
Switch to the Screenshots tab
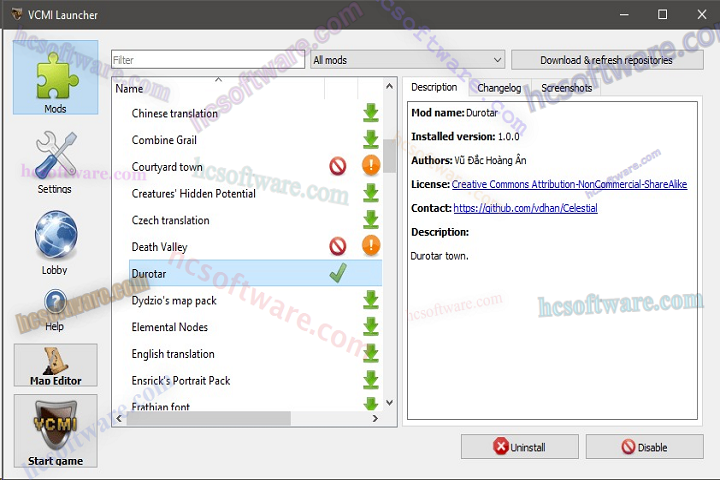point(566,88)
